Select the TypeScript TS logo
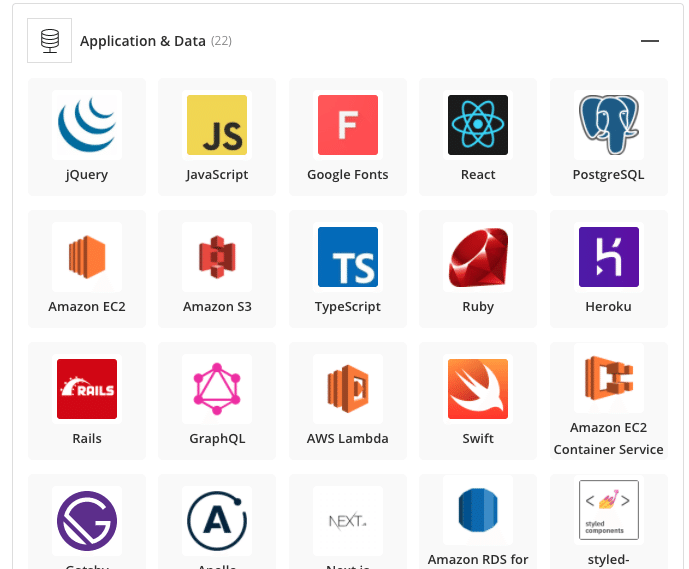This screenshot has height=569, width=689. [x=348, y=257]
